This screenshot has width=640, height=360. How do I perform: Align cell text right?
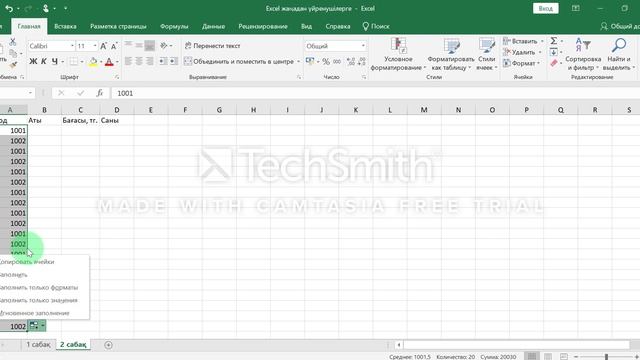coord(149,61)
